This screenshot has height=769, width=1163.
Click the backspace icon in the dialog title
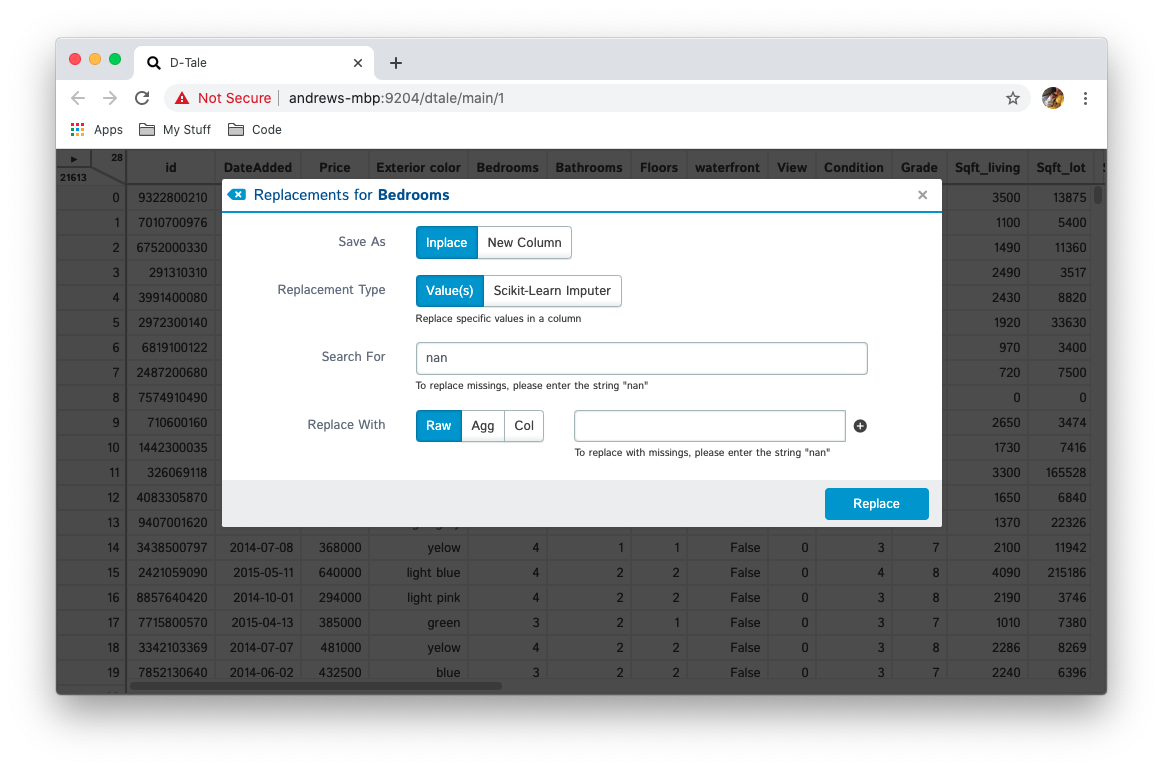(x=237, y=194)
